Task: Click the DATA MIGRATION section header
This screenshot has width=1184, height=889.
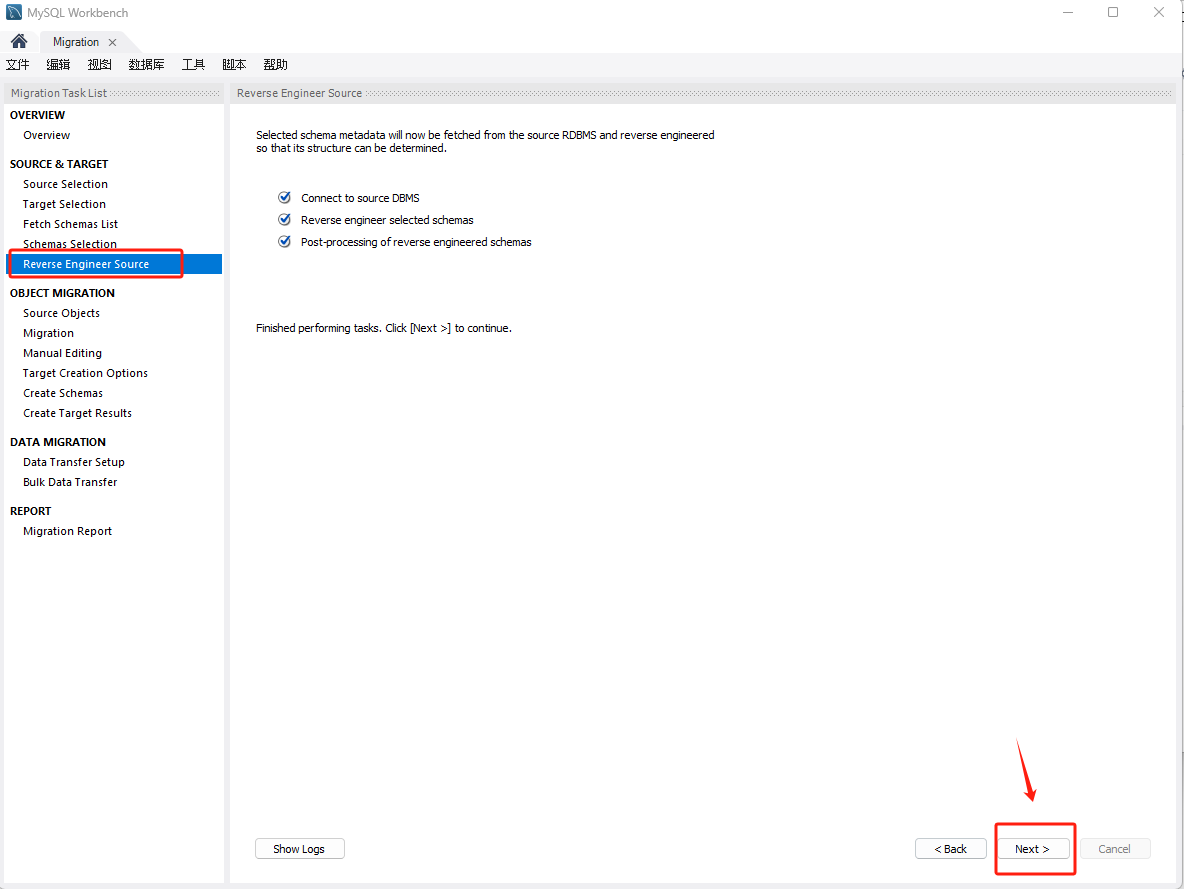Action: (58, 442)
